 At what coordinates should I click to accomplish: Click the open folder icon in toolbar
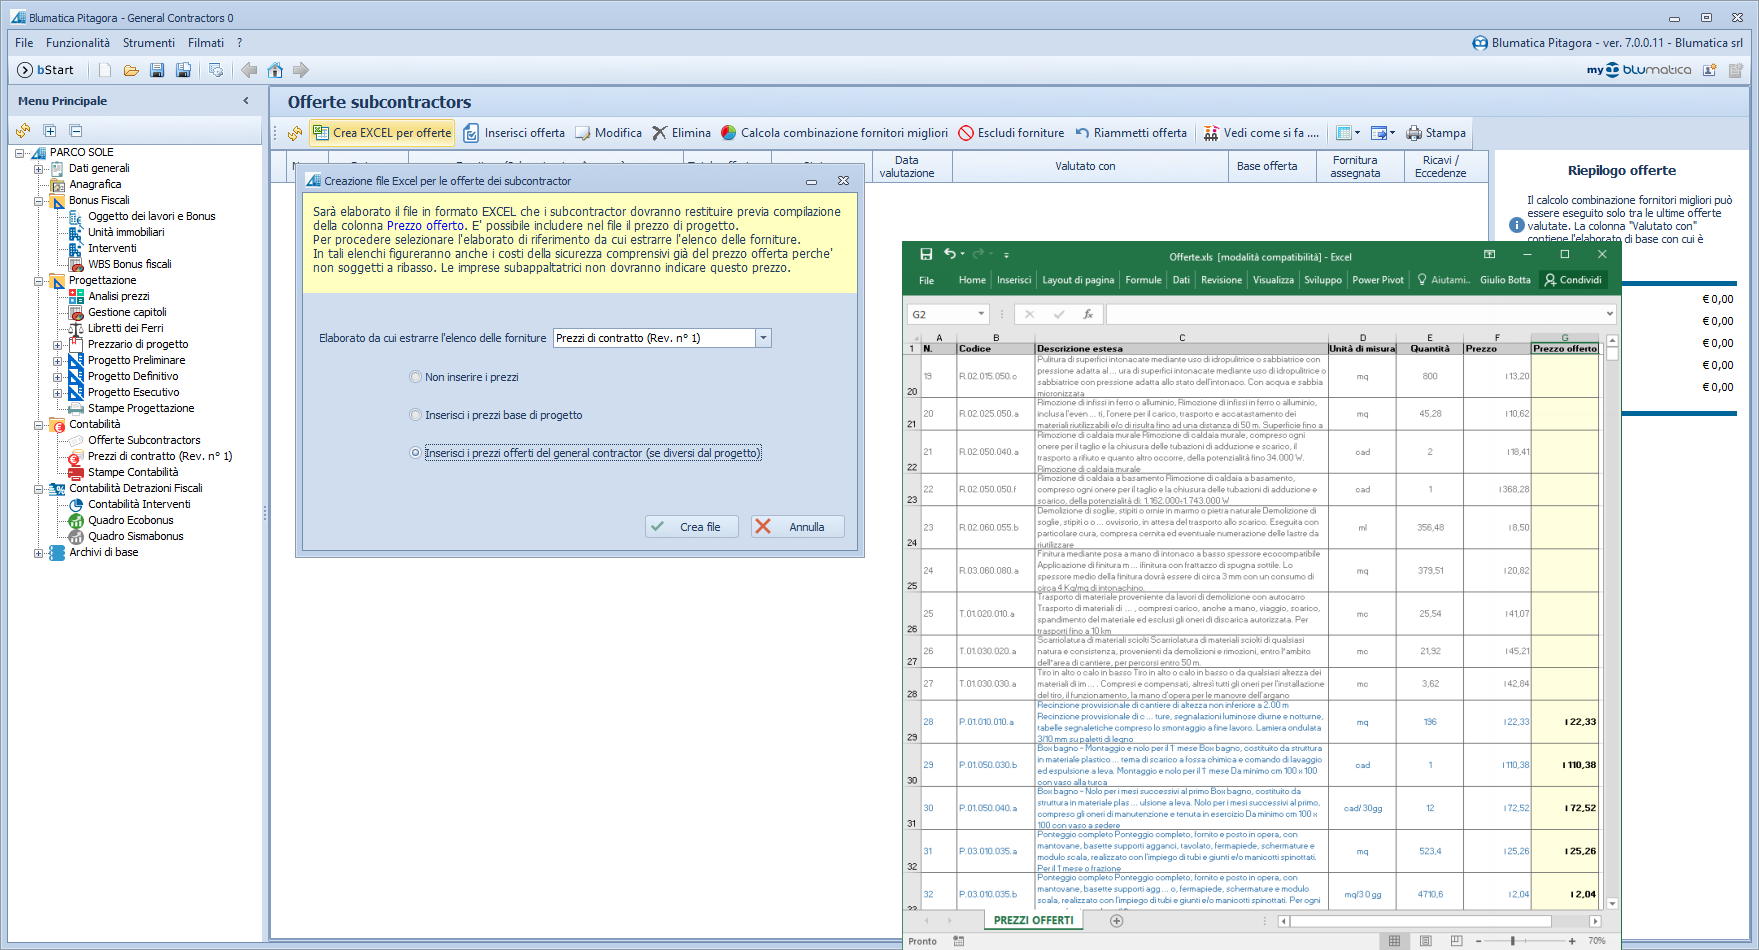coord(131,70)
